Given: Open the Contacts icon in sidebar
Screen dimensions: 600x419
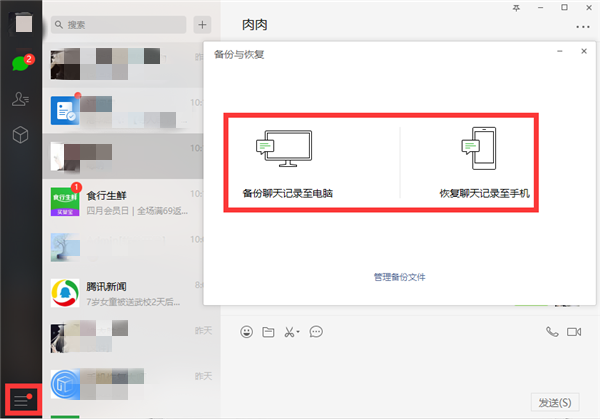Looking at the screenshot, I should [19, 98].
